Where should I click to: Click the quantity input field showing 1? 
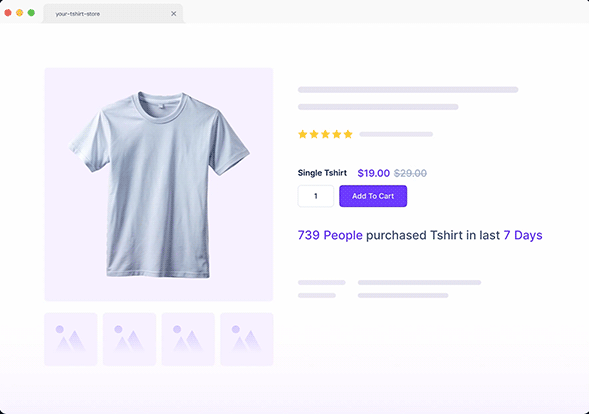[x=316, y=196]
